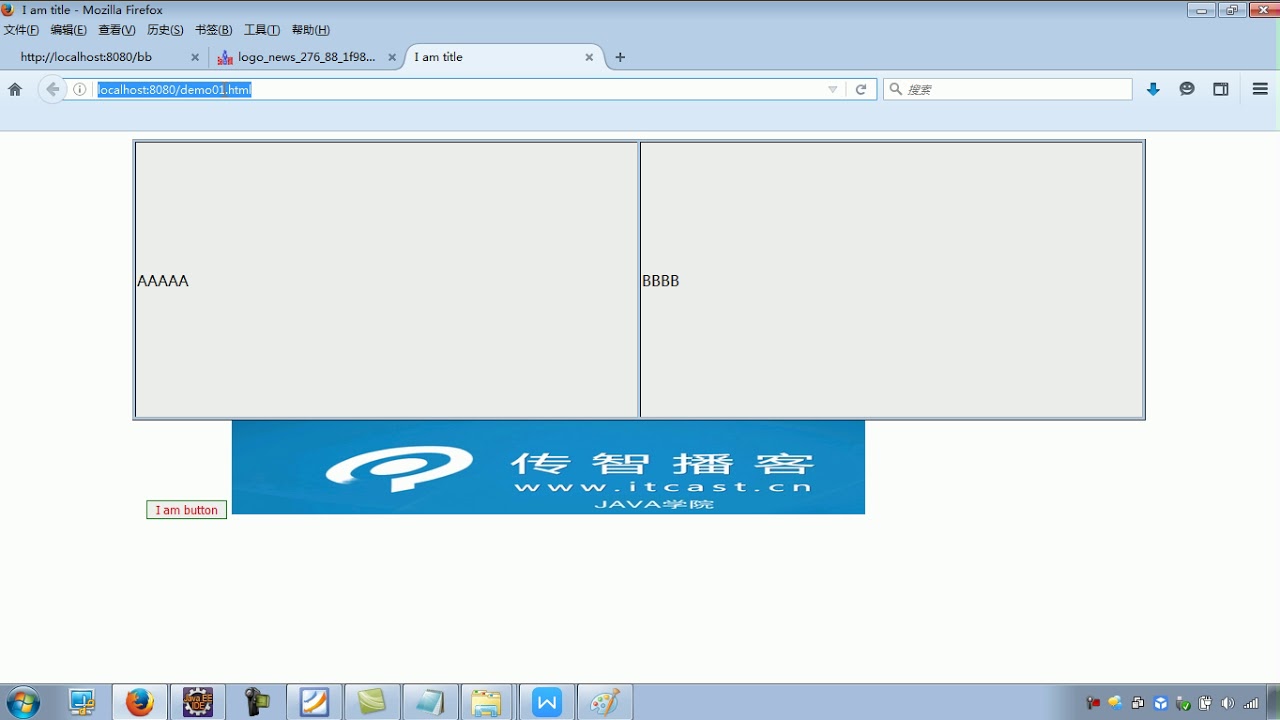Click the AAAAA table cell text
Viewport: 1280px width, 720px height.
tap(163, 281)
